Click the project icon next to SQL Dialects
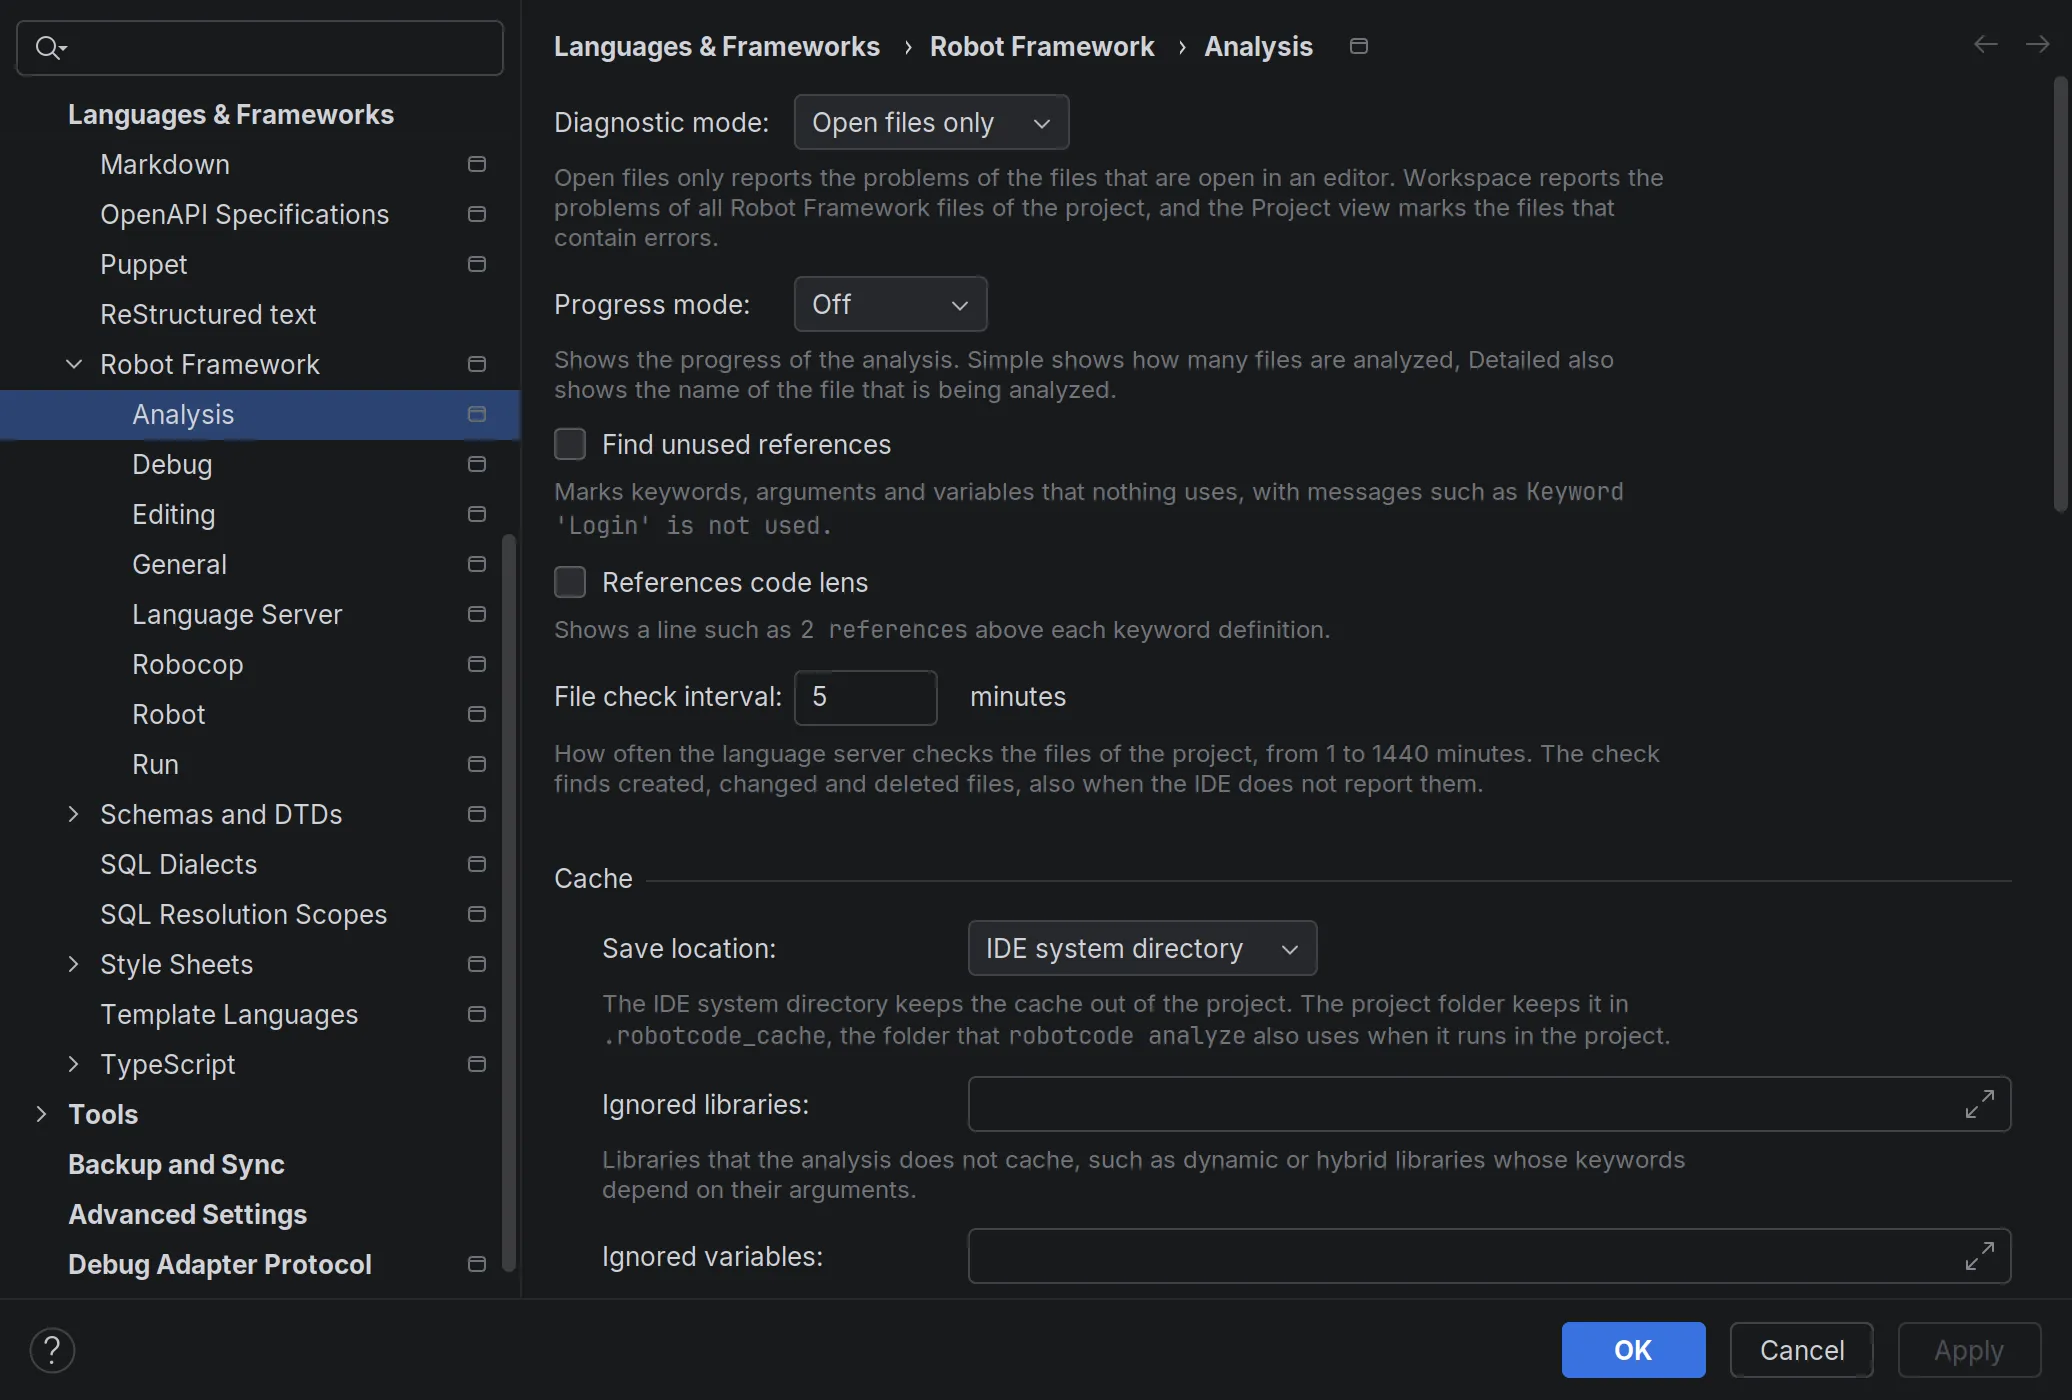 click(477, 864)
